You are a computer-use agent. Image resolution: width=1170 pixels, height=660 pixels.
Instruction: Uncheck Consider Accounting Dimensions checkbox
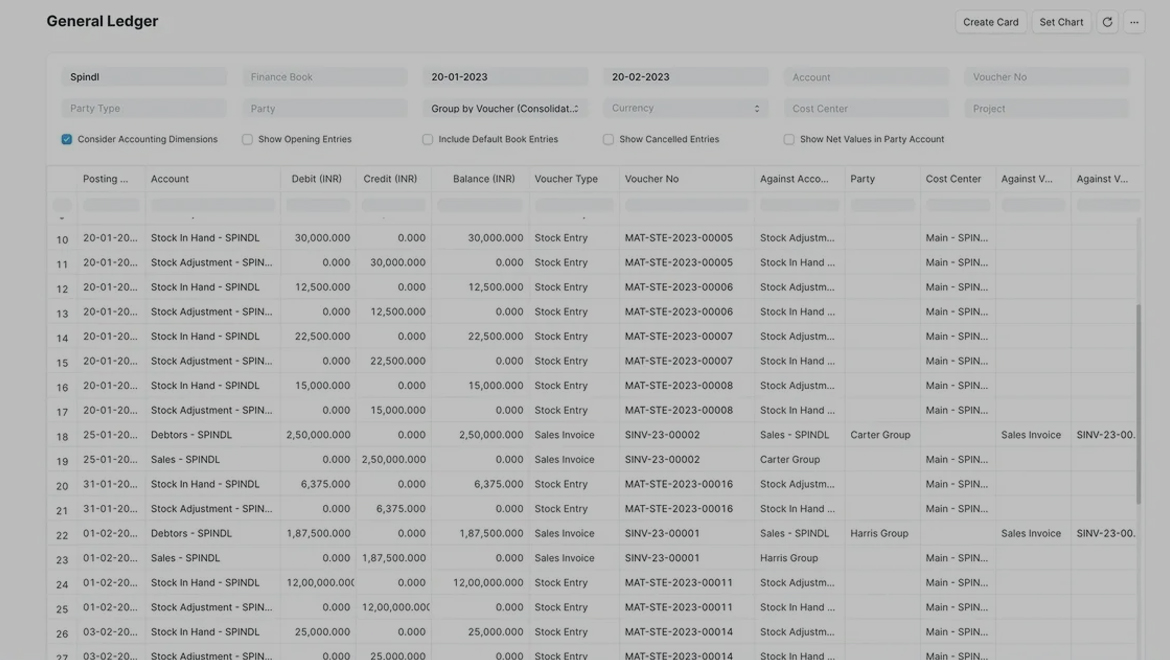[x=67, y=140]
